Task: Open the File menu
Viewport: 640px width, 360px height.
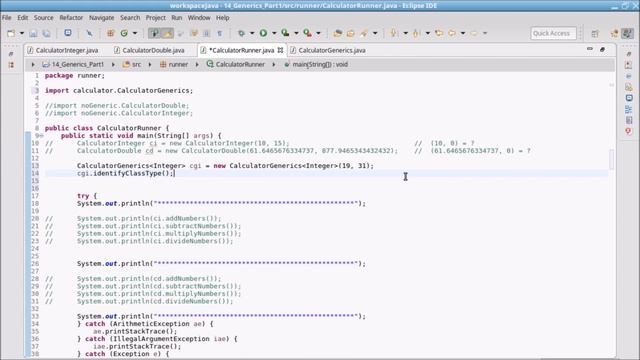Action: coord(7,18)
